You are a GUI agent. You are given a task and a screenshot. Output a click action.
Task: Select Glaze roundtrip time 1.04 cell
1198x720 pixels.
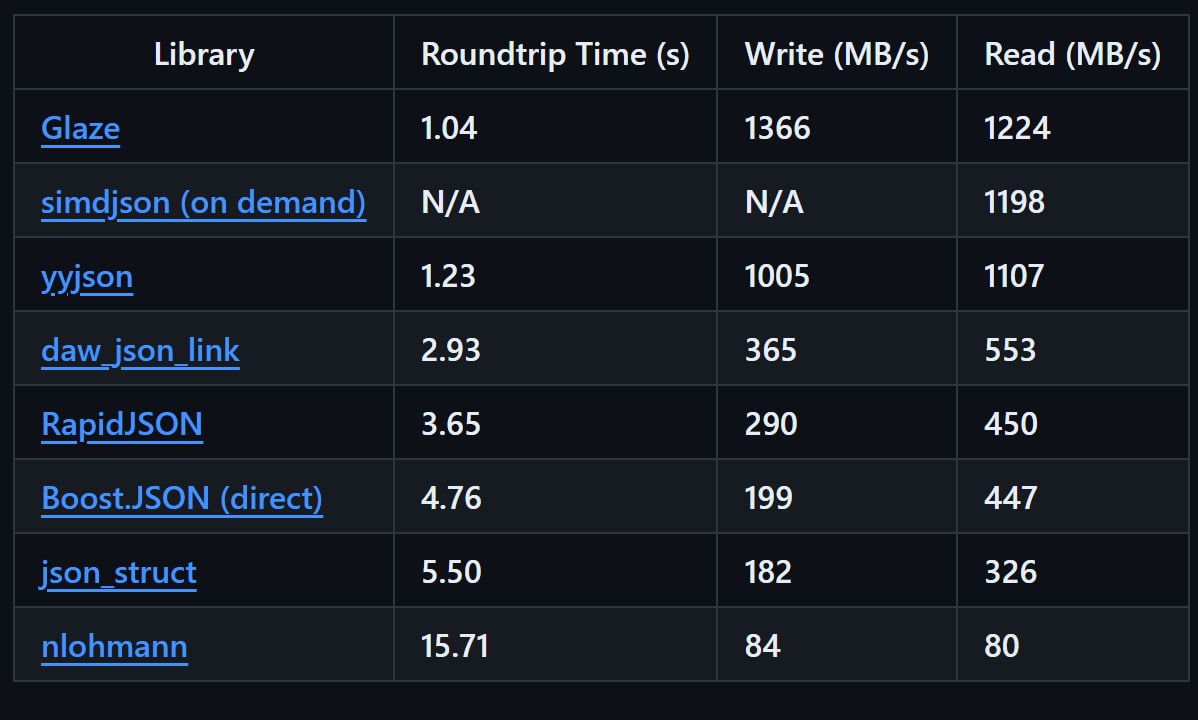pos(555,127)
